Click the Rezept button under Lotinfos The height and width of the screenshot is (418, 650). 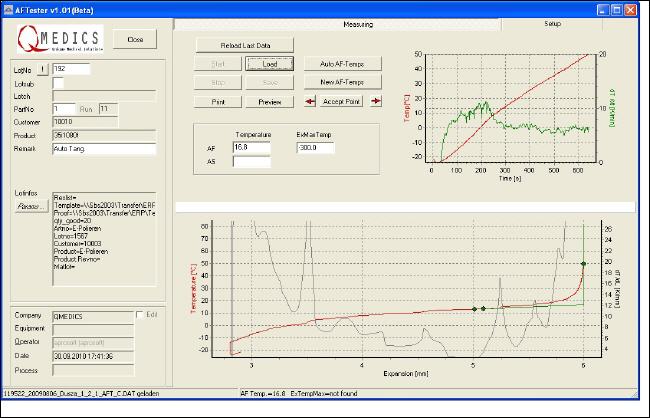pyautogui.click(x=32, y=206)
